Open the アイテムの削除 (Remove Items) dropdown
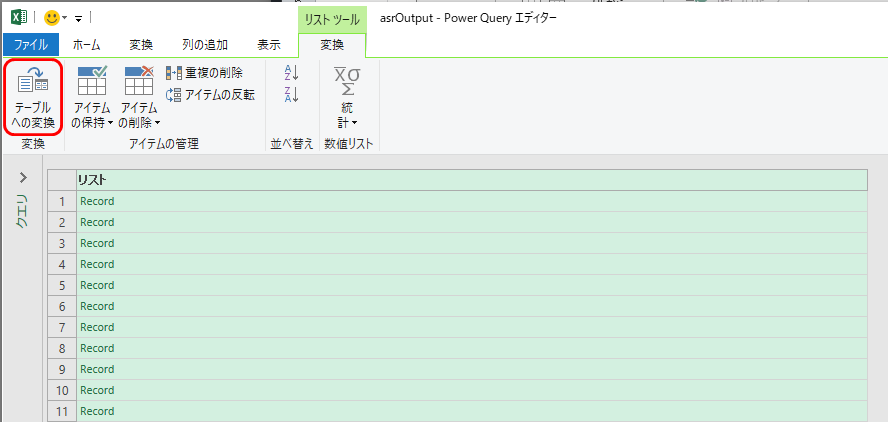888x422 pixels. click(139, 97)
